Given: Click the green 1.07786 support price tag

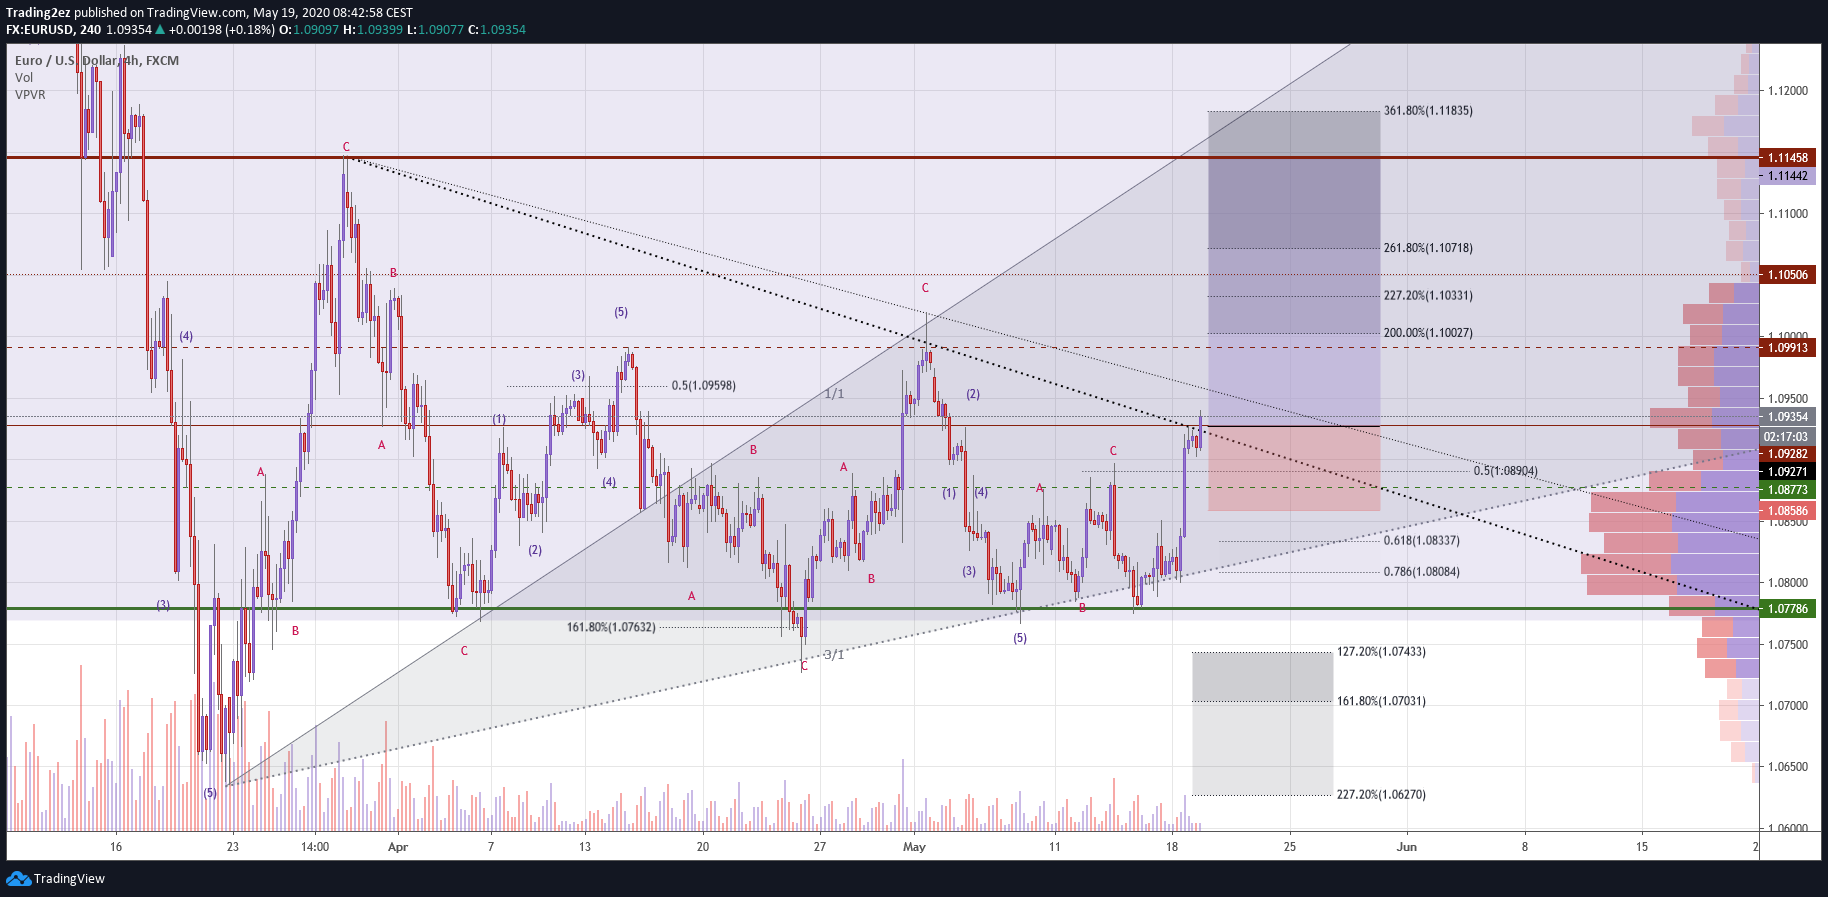Looking at the screenshot, I should (x=1787, y=609).
